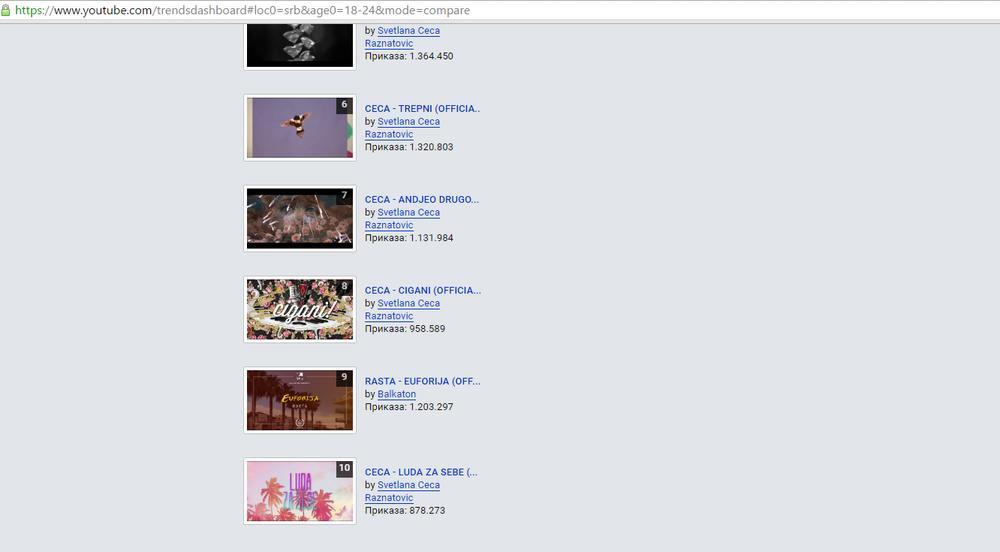This screenshot has width=1000, height=552.
Task: Click the rank badge number 10
Action: (344, 468)
